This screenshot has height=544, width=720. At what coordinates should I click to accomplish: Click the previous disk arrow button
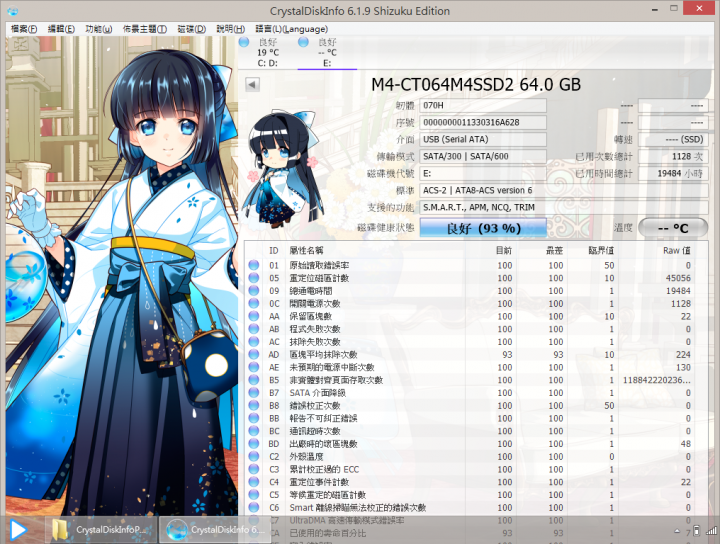click(252, 84)
